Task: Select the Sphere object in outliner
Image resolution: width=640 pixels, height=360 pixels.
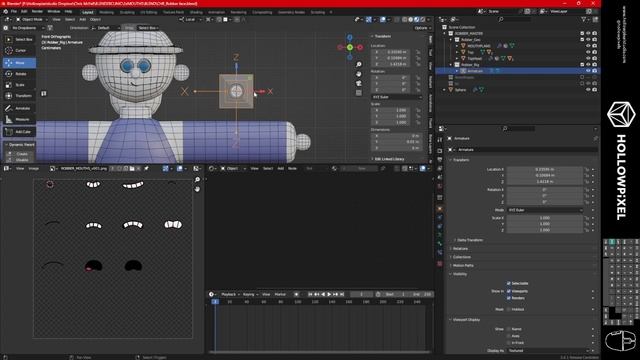Action: pyautogui.click(x=460, y=90)
